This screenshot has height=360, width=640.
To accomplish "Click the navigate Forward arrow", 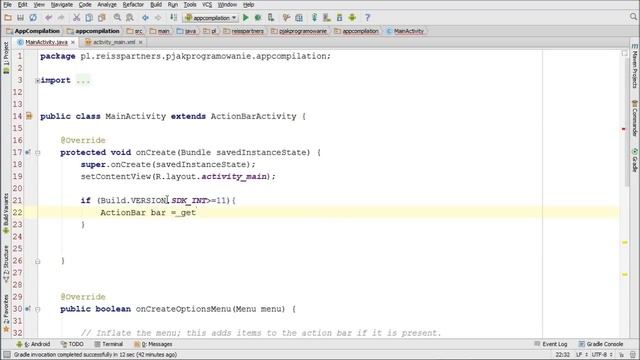I will (158, 18).
